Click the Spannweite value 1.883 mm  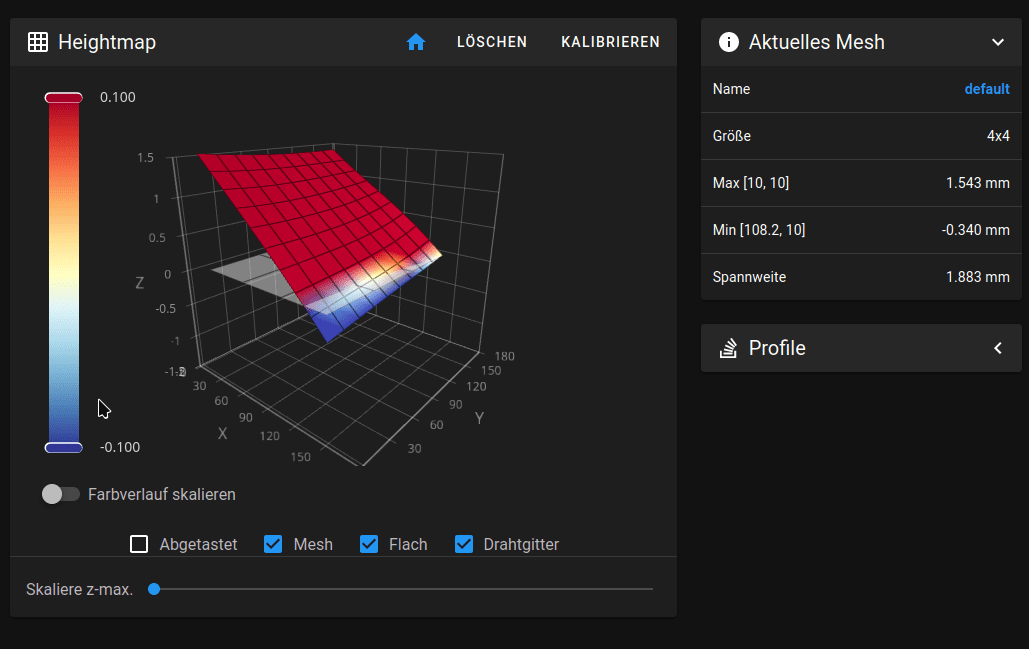(977, 277)
